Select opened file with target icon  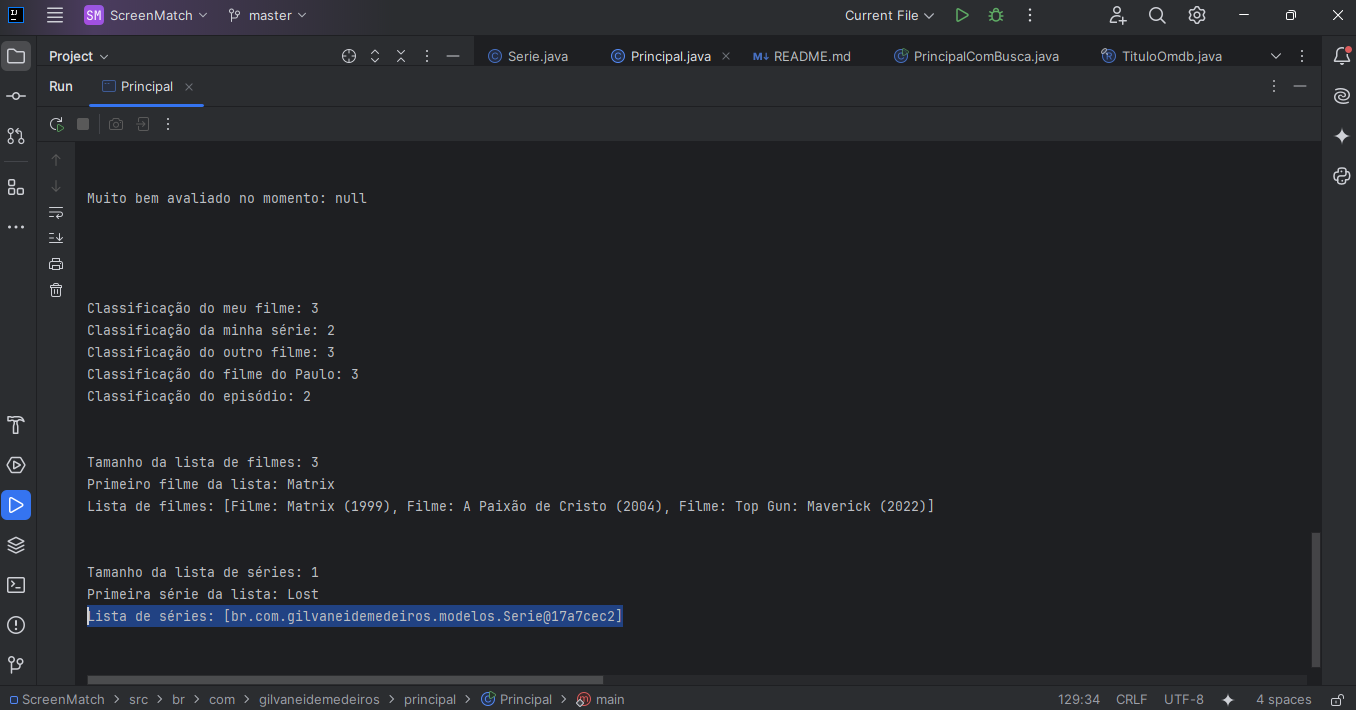pos(349,56)
